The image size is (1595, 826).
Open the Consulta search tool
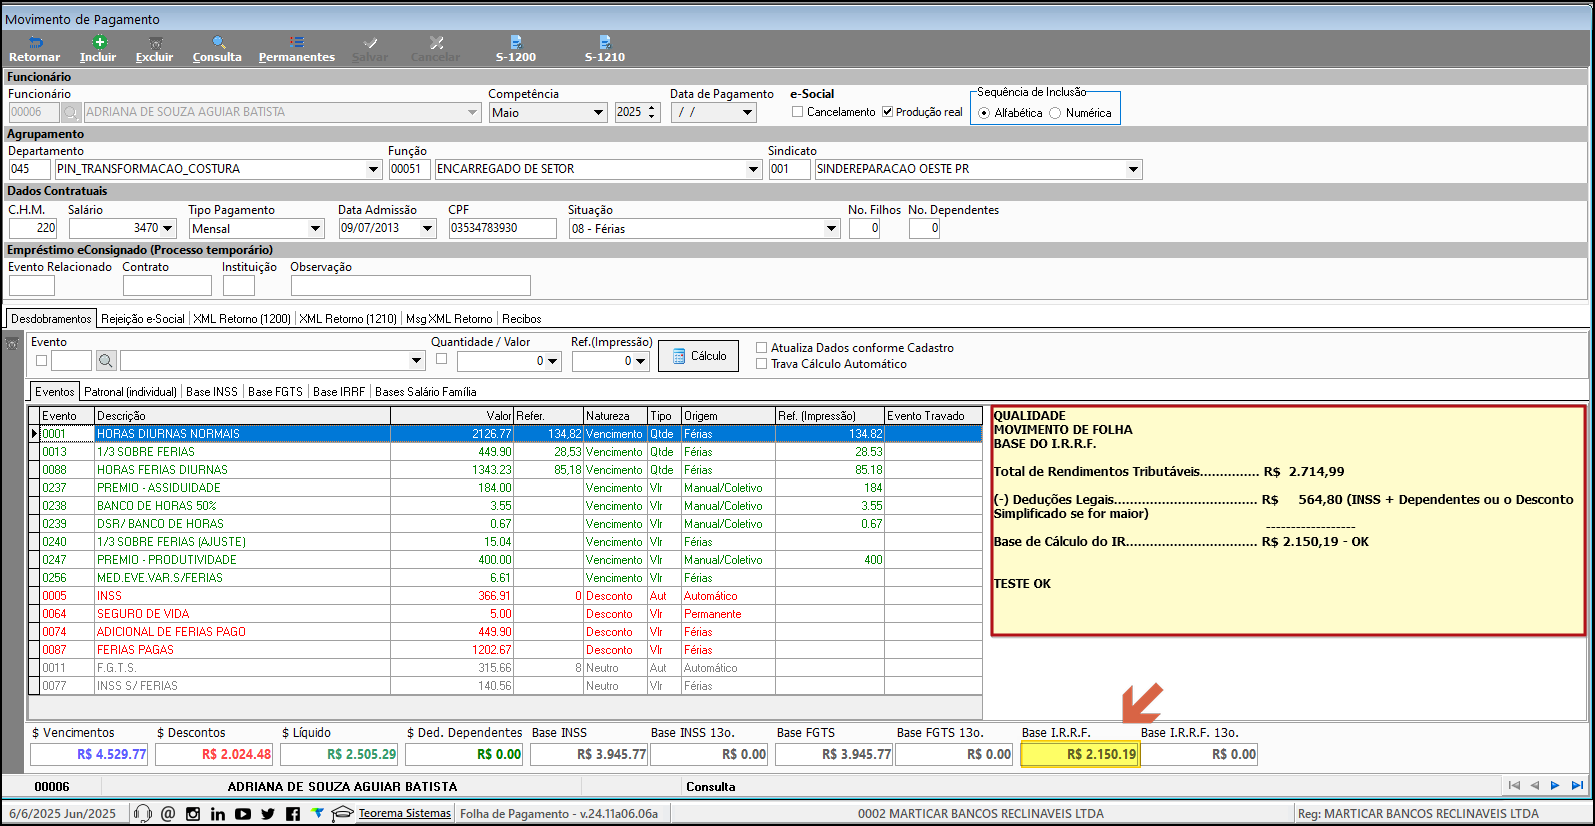point(217,49)
